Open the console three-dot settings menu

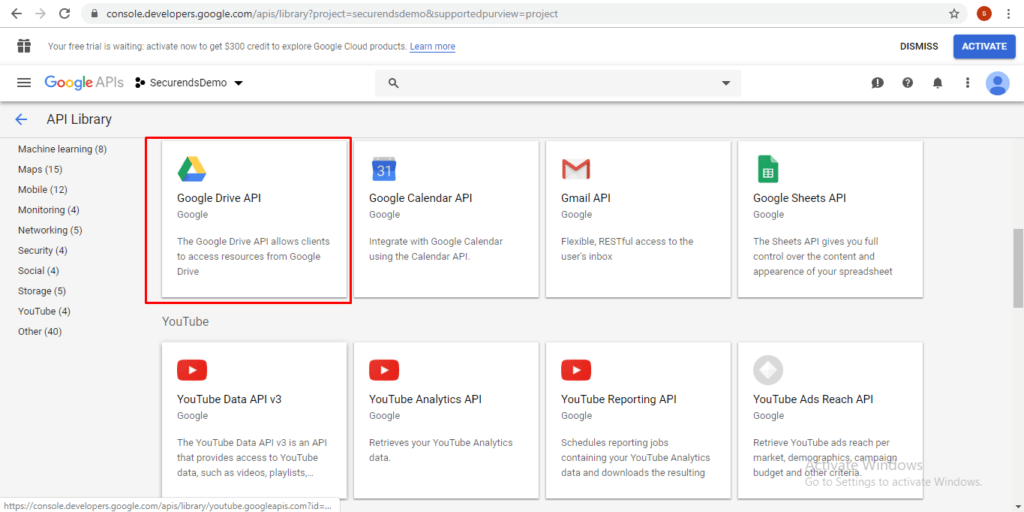pyautogui.click(x=968, y=83)
